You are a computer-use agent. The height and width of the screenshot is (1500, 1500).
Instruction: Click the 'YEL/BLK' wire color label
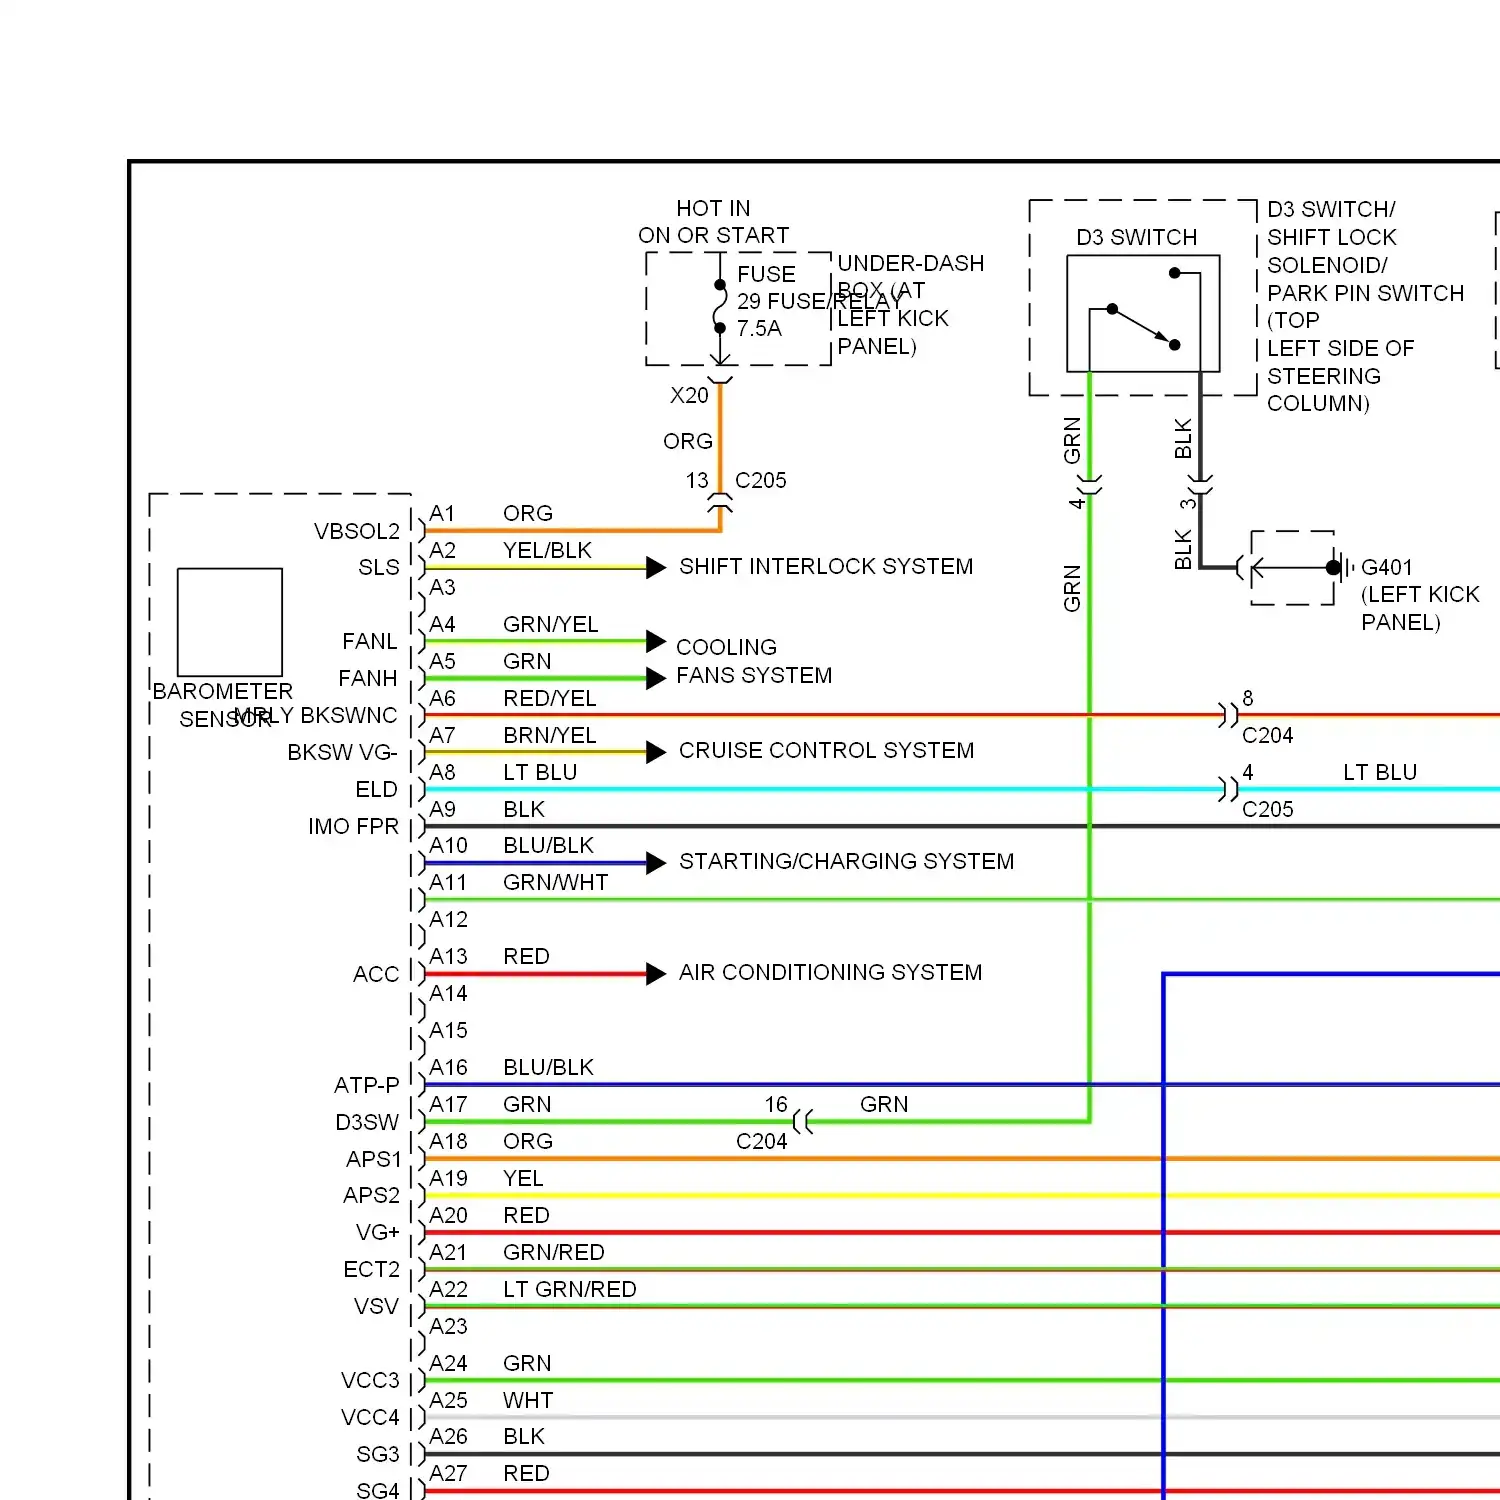tap(547, 551)
